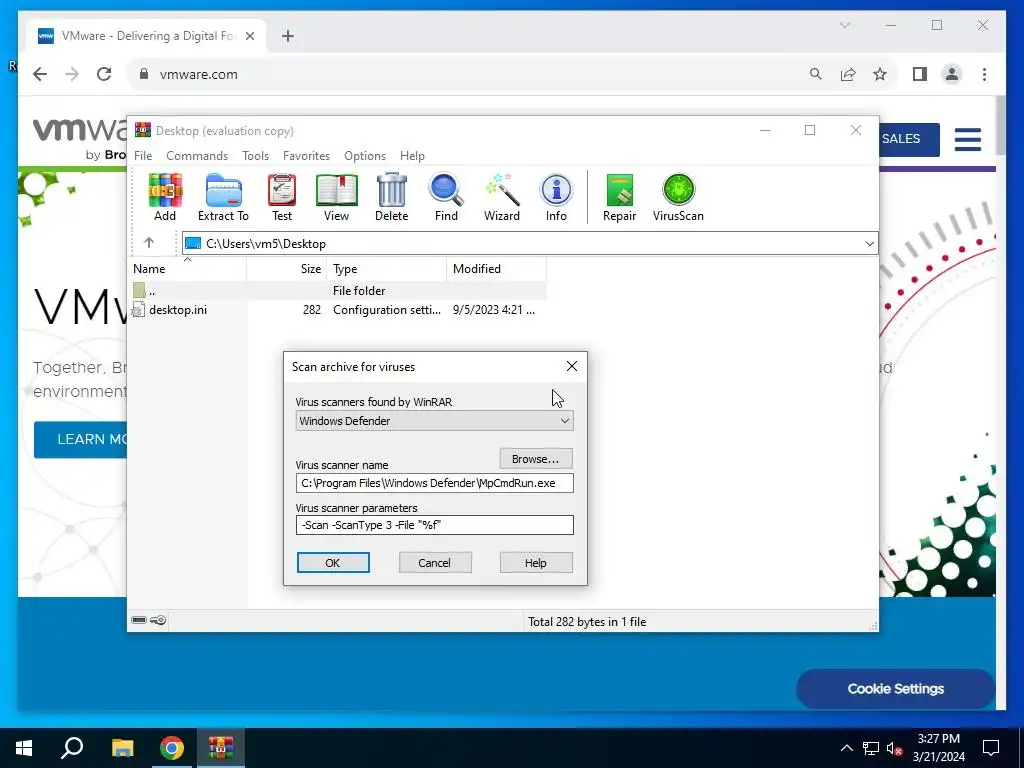Click the Chrome address bar URL
The image size is (1024, 768).
(x=199, y=74)
